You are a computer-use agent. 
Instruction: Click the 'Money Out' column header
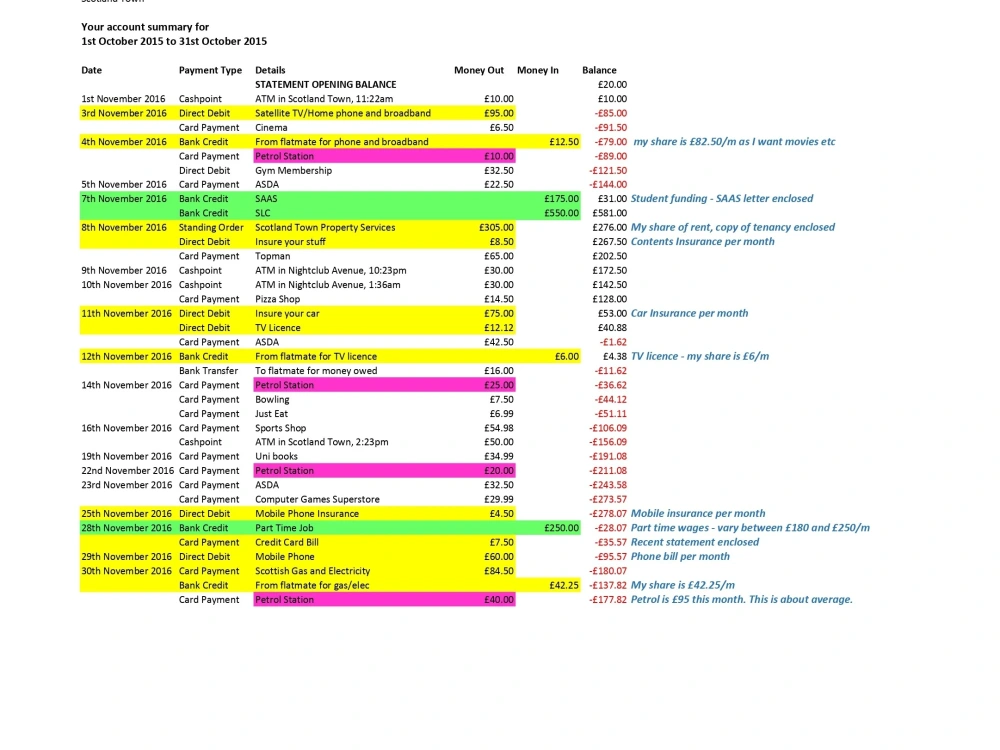pos(478,70)
